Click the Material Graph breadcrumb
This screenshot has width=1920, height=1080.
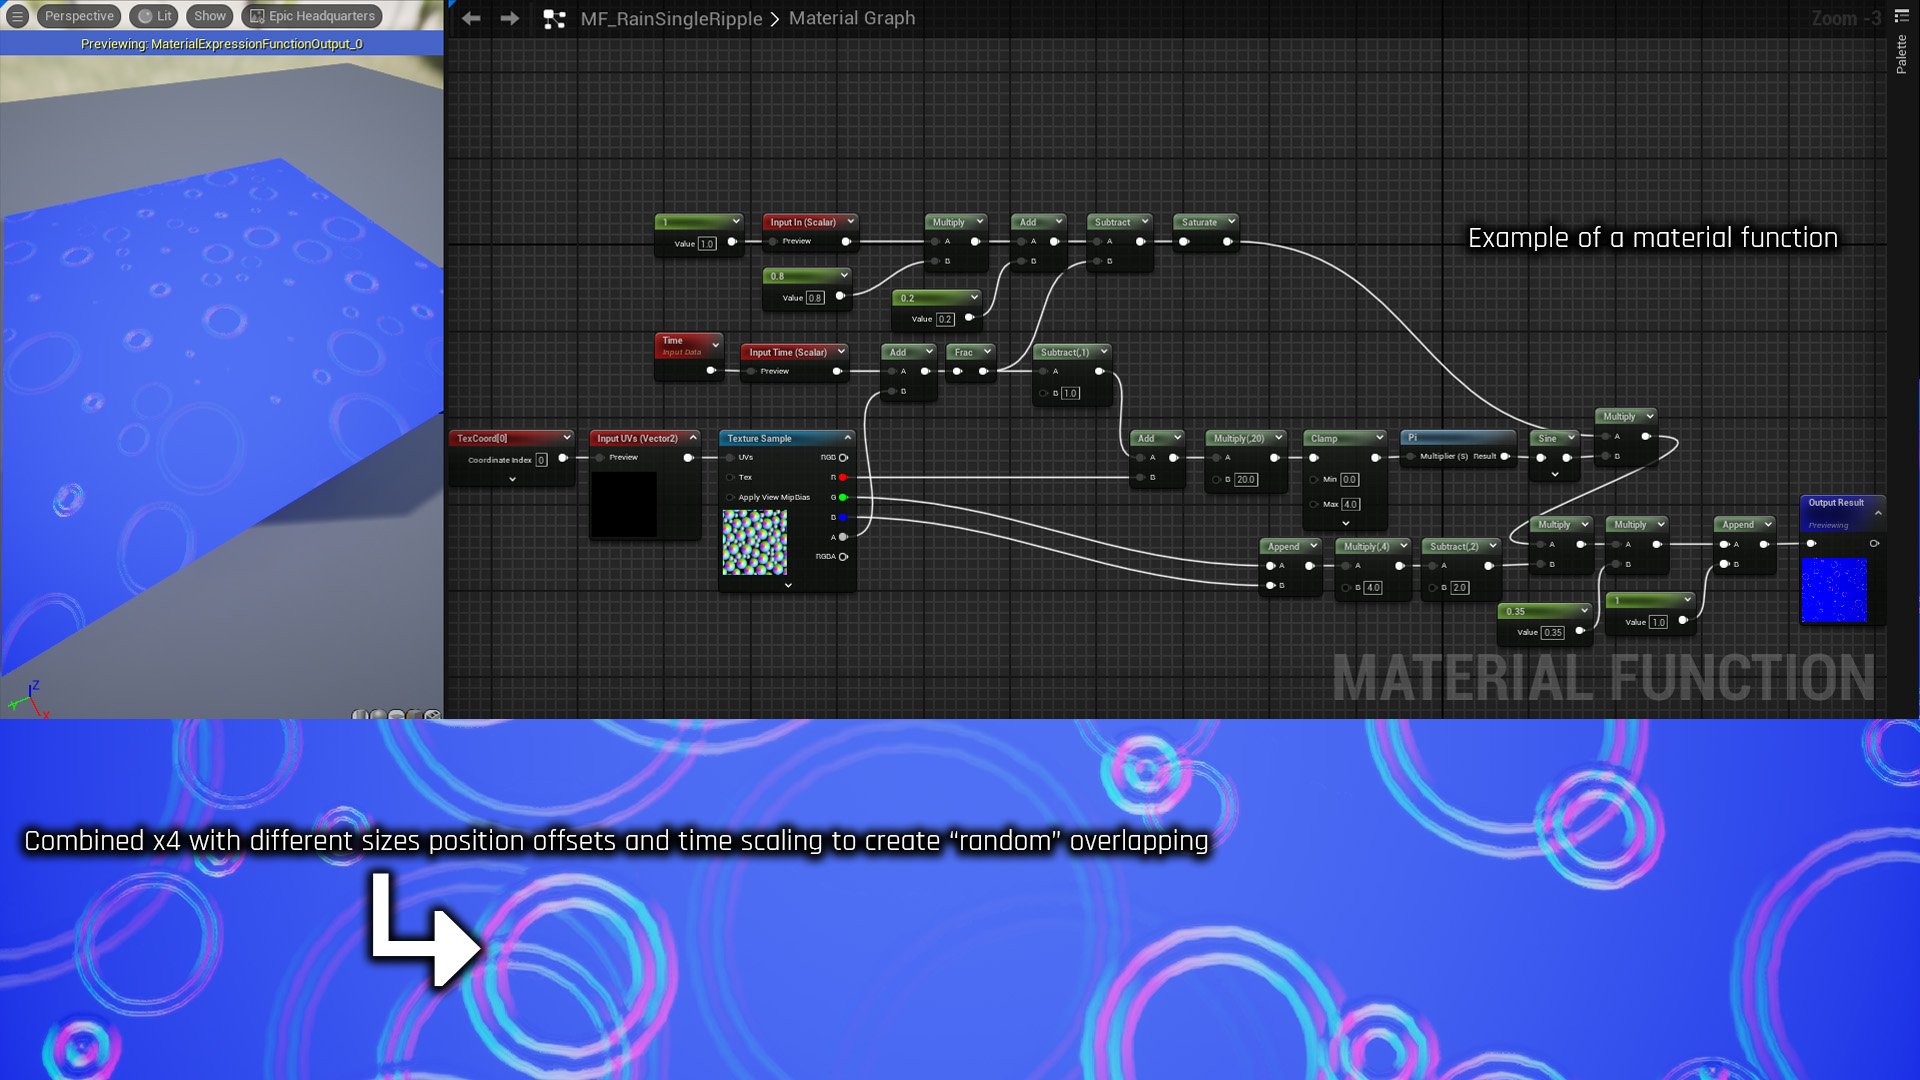point(852,18)
